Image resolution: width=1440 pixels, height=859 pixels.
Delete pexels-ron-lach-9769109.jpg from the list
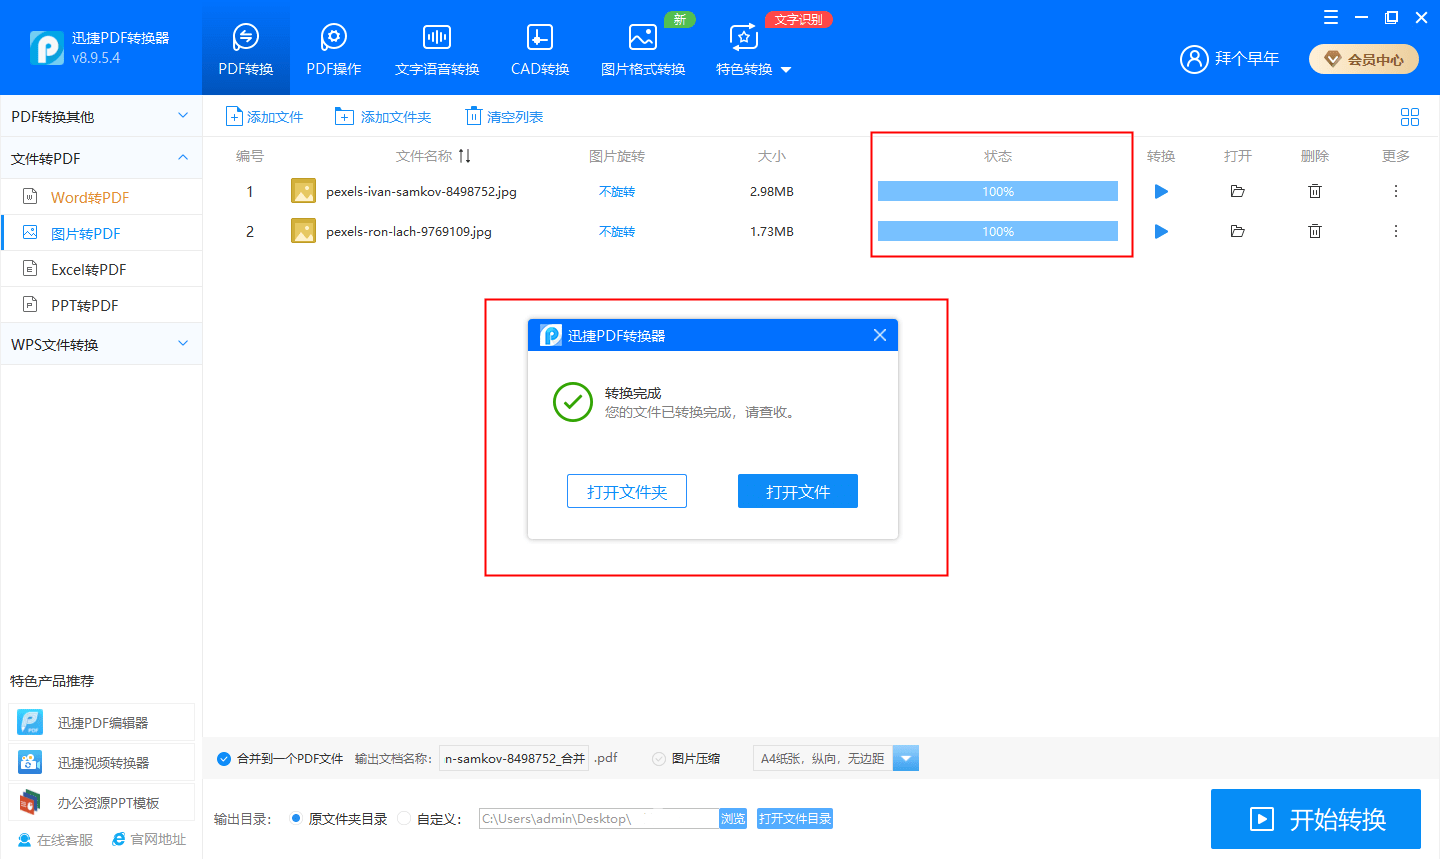pyautogui.click(x=1314, y=231)
